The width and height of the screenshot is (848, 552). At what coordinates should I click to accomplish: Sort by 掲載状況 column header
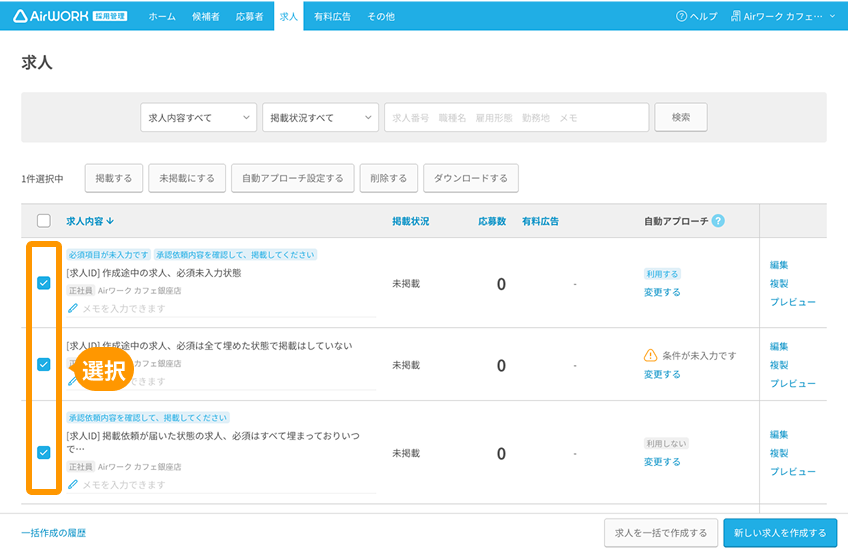point(410,221)
